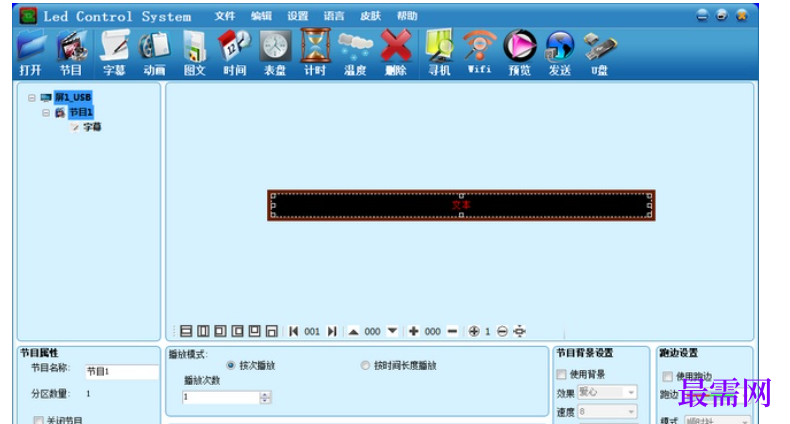Zoom in with the circled plus icon
790x424 pixels.
[x=474, y=331]
